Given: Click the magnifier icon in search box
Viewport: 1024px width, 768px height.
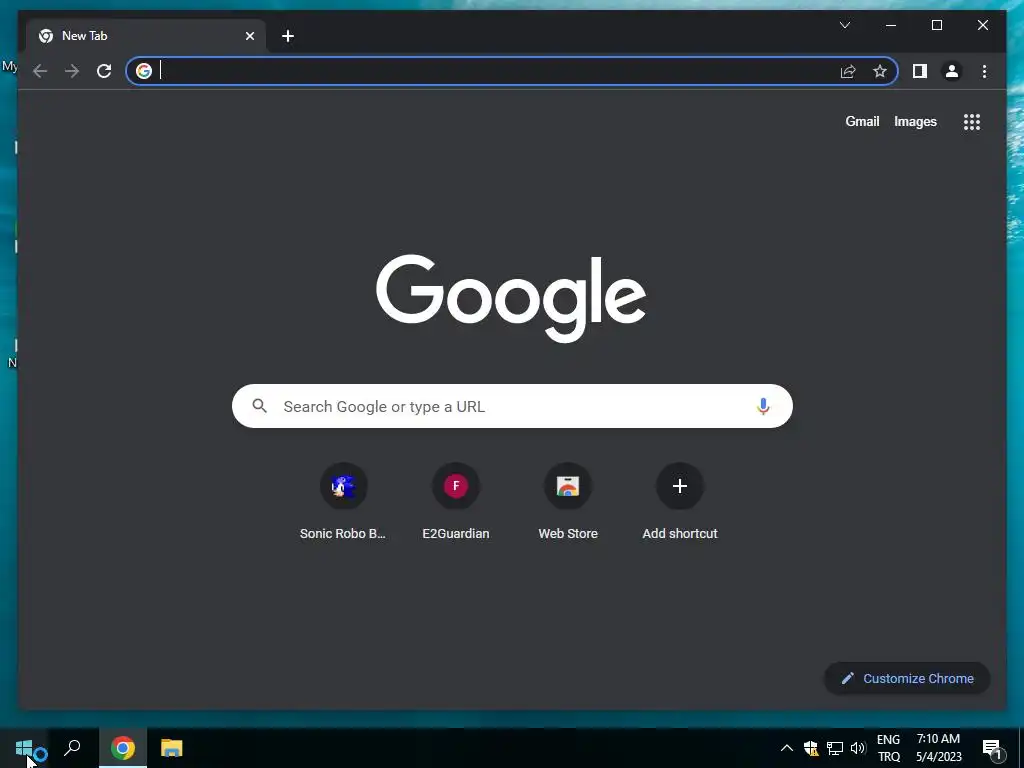Looking at the screenshot, I should click(x=259, y=406).
